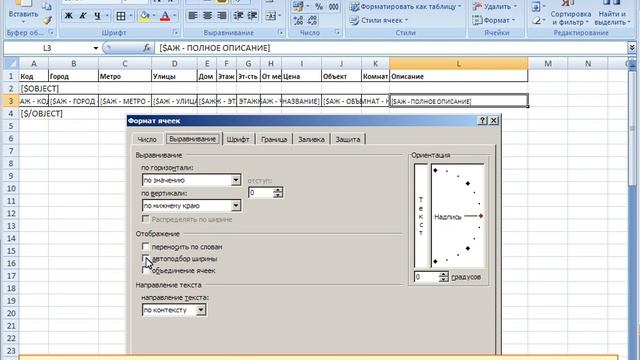Click the copy icon in clipboard group

click(47, 6)
